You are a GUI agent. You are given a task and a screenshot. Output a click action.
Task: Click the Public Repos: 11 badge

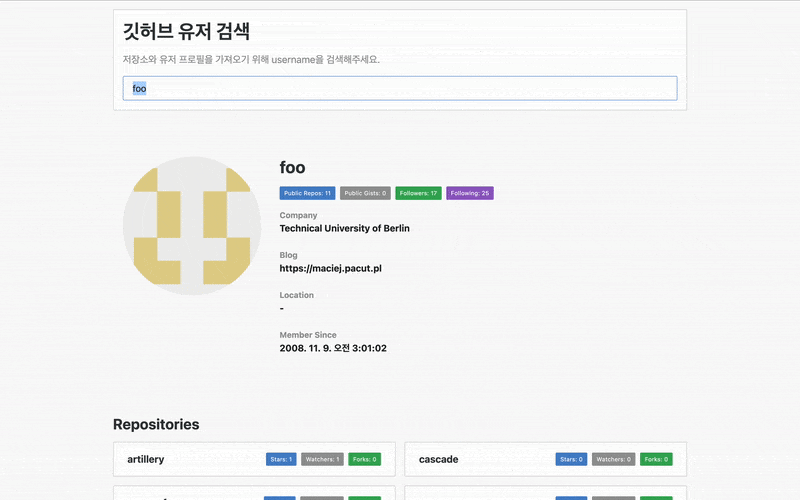(x=307, y=193)
